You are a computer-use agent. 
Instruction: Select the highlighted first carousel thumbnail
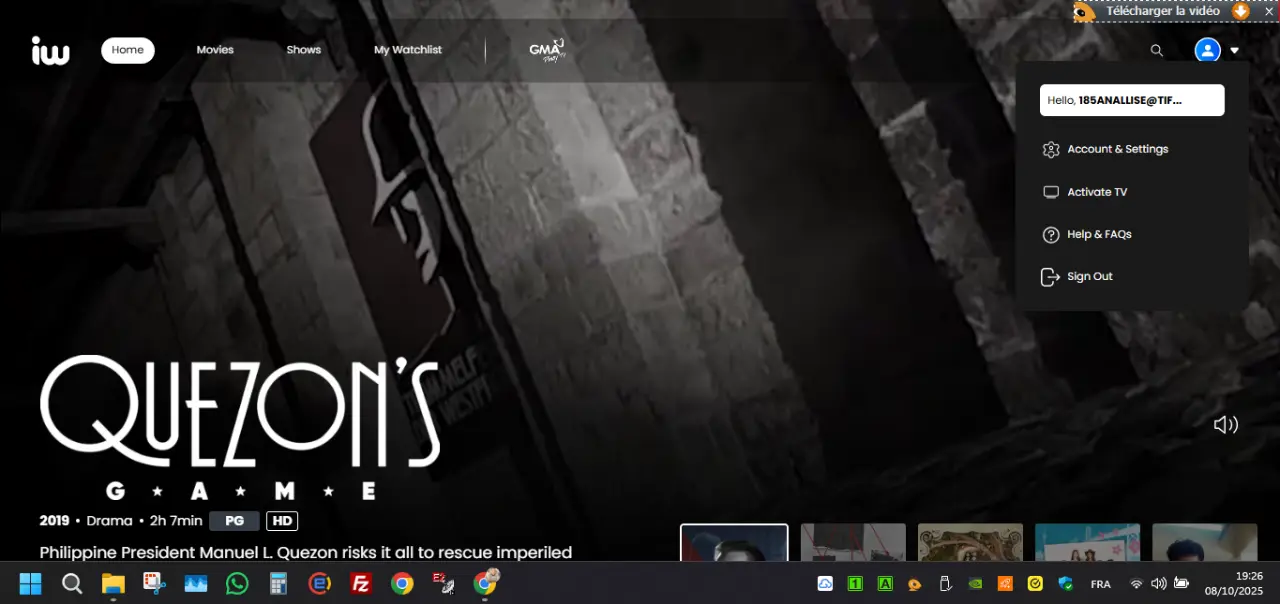tap(734, 542)
